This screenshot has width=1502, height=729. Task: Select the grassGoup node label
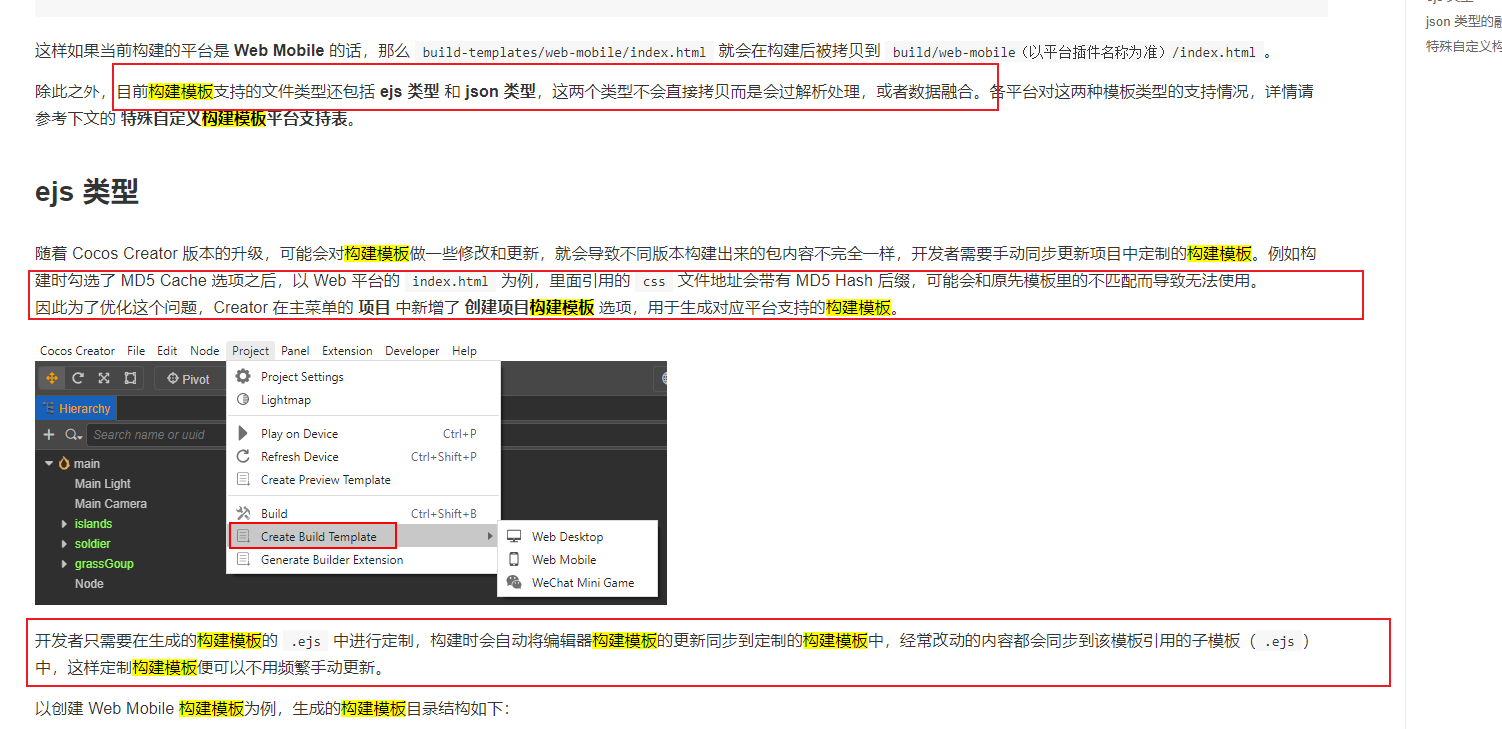[104, 564]
